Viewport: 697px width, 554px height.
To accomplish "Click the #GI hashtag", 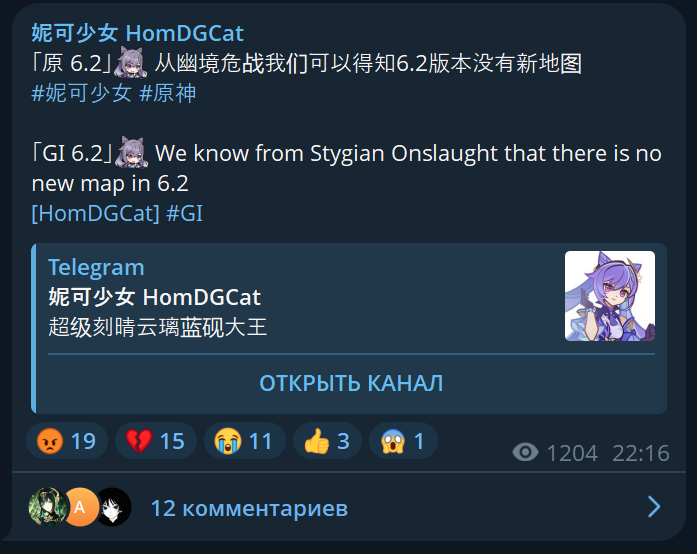I will click(184, 213).
